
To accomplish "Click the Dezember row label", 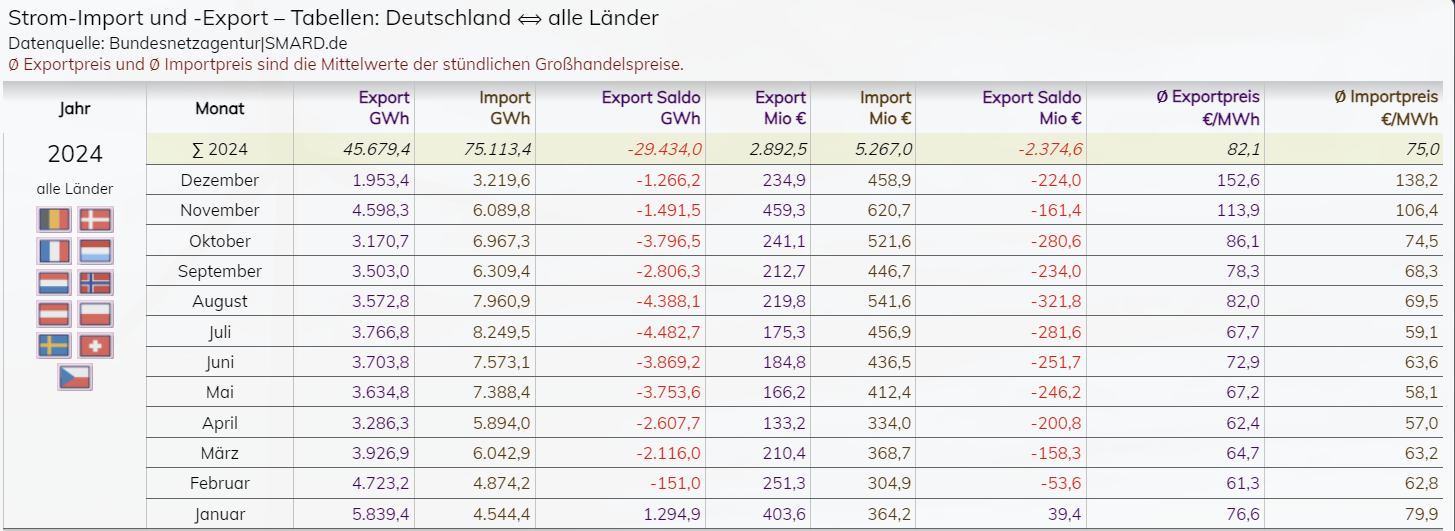I will (220, 181).
